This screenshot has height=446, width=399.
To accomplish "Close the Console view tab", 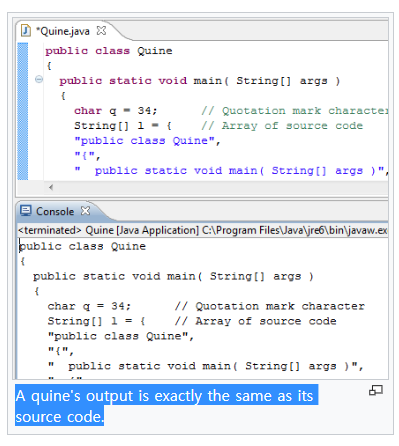I will (86, 211).
